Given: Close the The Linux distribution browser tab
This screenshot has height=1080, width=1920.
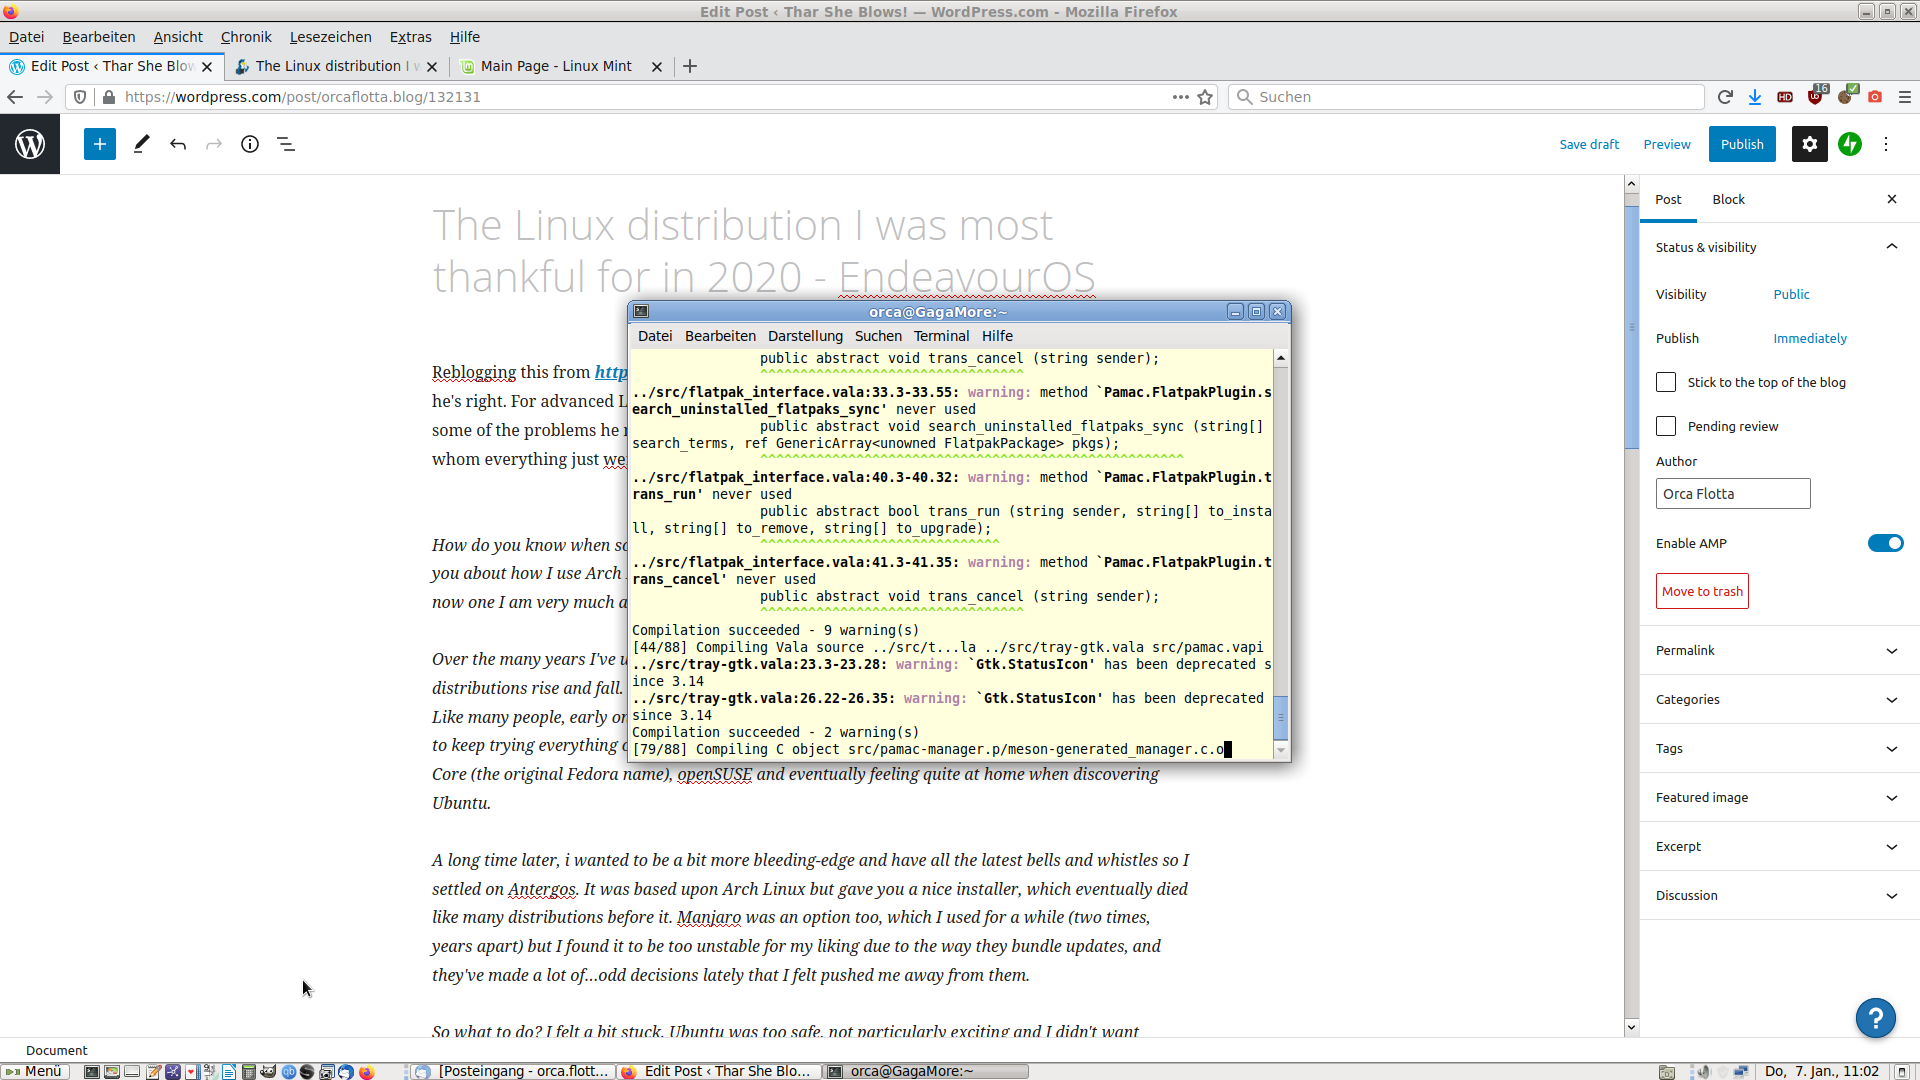Looking at the screenshot, I should pyautogui.click(x=432, y=67).
